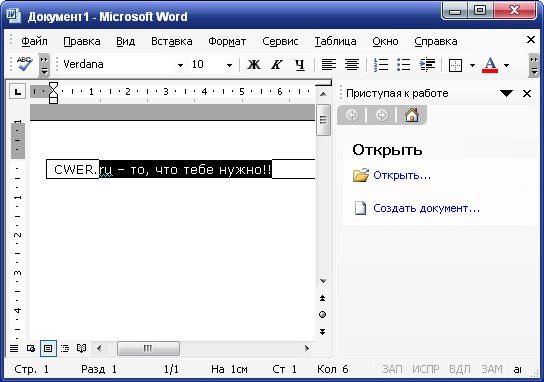Click the vertical scrollbar down arrow
544x382 pixels.
(x=323, y=281)
